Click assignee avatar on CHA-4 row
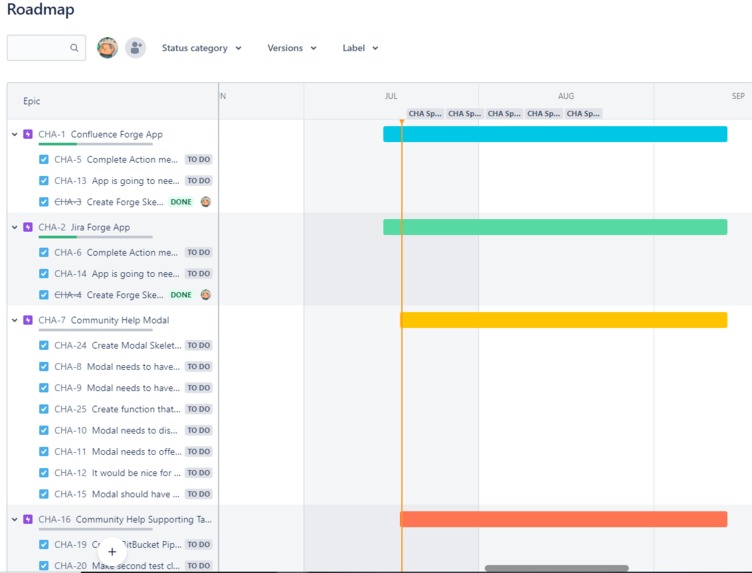This screenshot has width=752, height=573. [x=206, y=294]
